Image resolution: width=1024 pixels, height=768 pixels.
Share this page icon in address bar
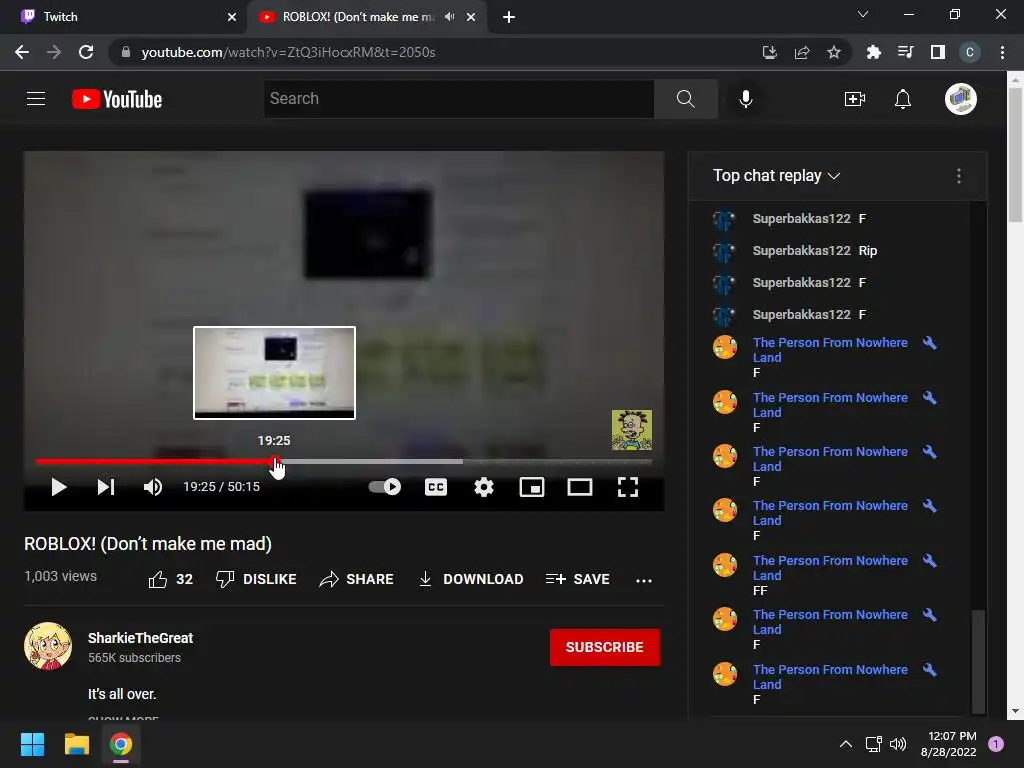[x=802, y=52]
